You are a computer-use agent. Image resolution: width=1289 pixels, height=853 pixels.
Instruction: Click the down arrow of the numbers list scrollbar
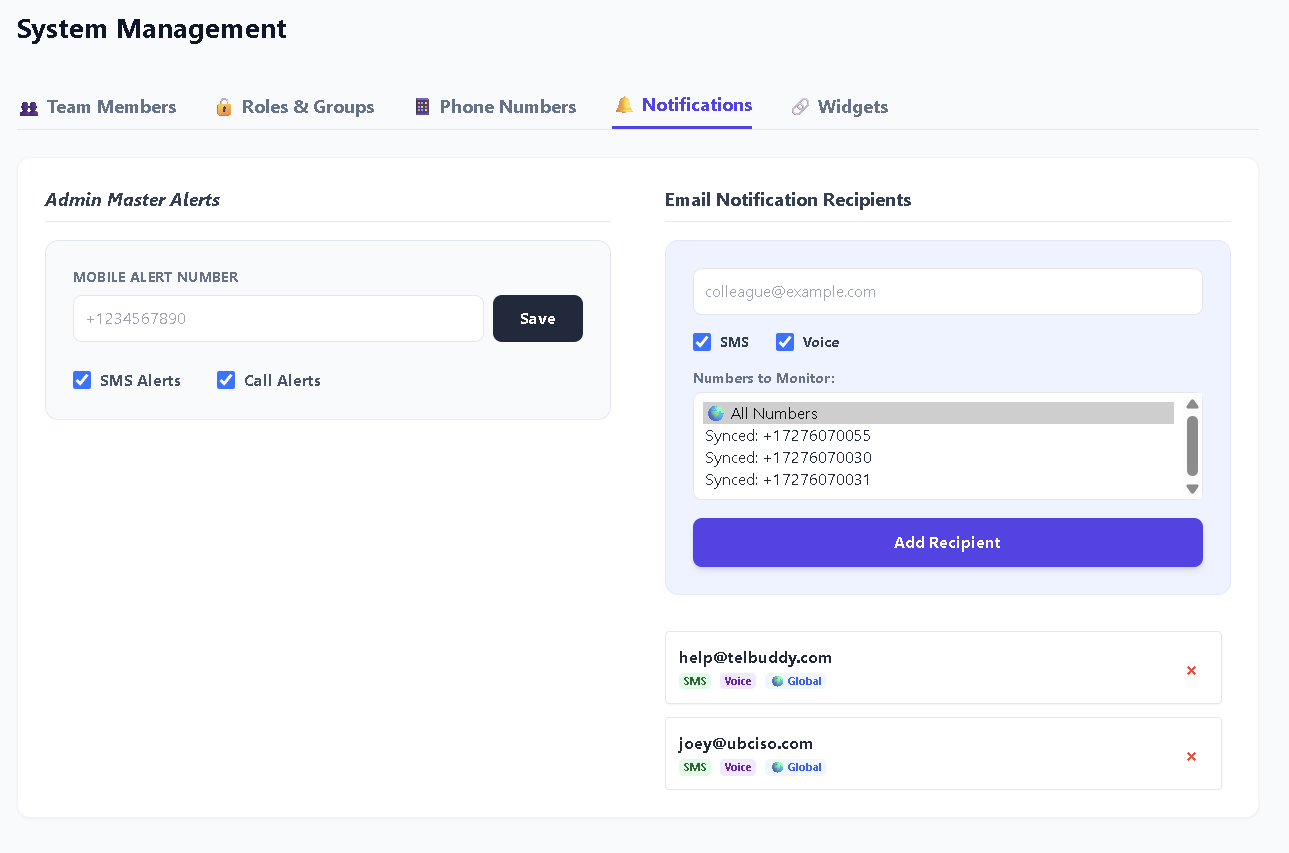click(x=1192, y=489)
